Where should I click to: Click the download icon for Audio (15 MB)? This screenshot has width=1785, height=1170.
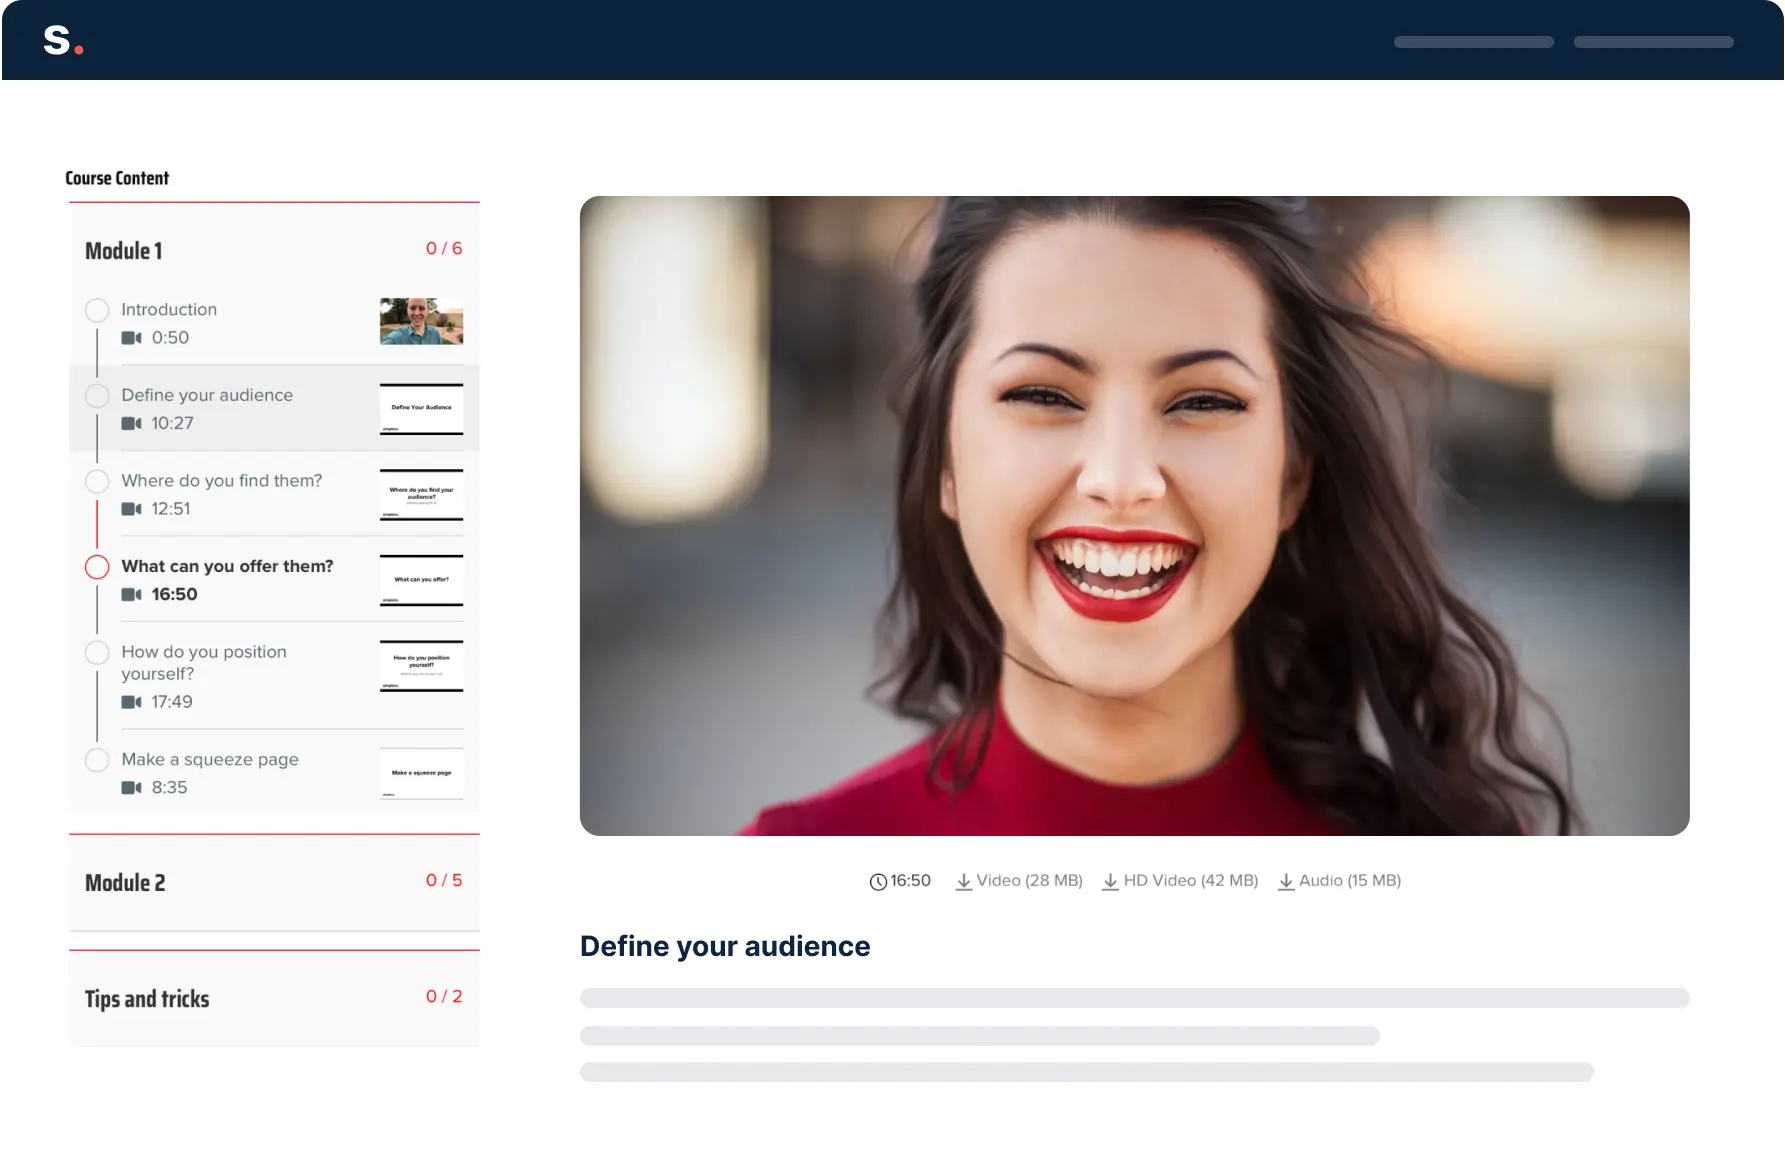click(x=1285, y=881)
